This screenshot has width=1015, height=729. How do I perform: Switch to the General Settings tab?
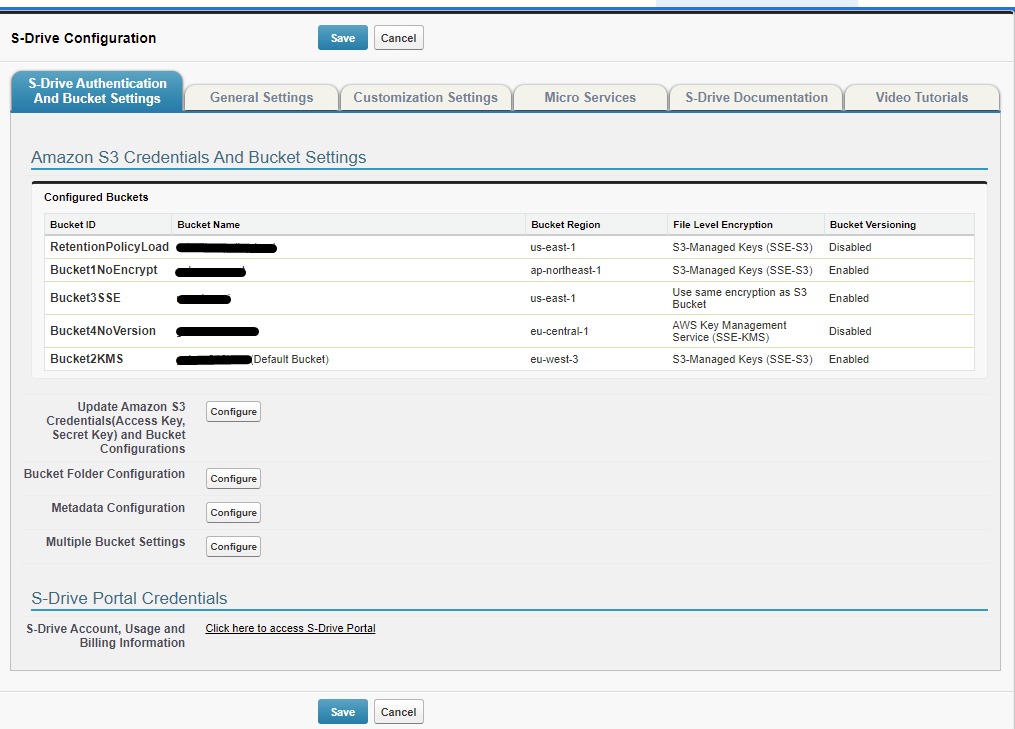(x=261, y=97)
